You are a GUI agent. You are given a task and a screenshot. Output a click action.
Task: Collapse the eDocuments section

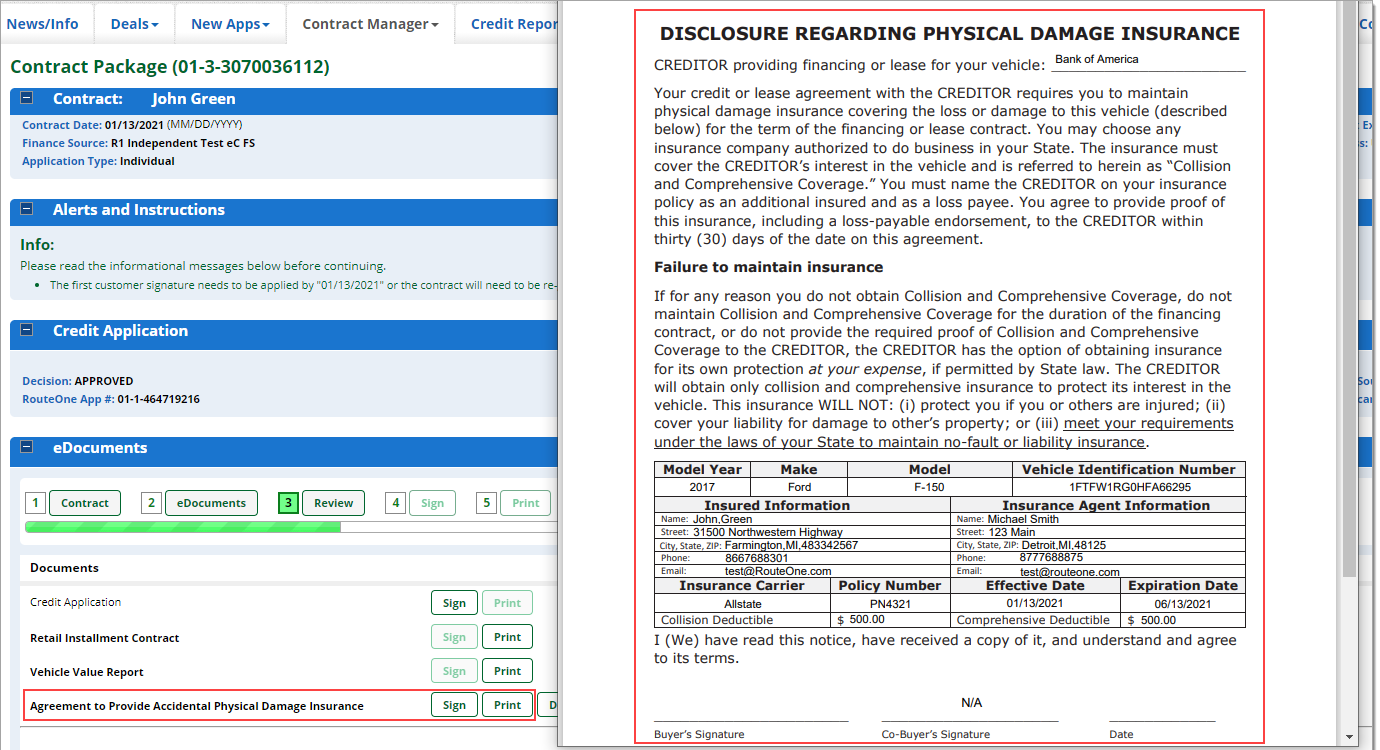(x=27, y=448)
